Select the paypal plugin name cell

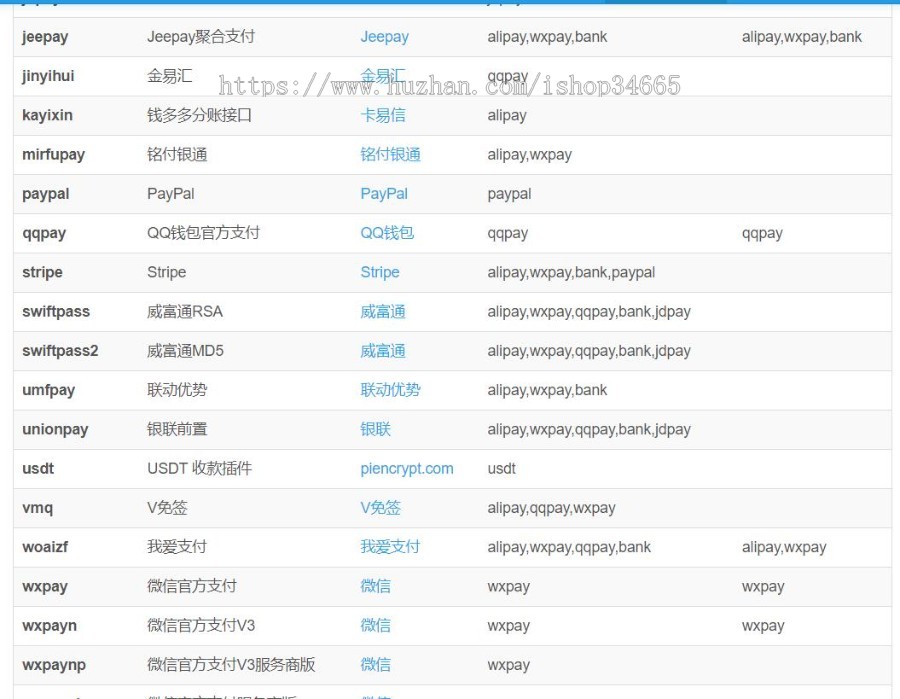coord(46,194)
